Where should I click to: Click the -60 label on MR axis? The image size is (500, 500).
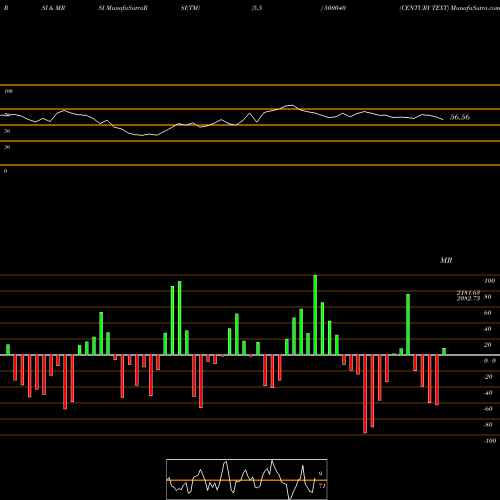488,409
